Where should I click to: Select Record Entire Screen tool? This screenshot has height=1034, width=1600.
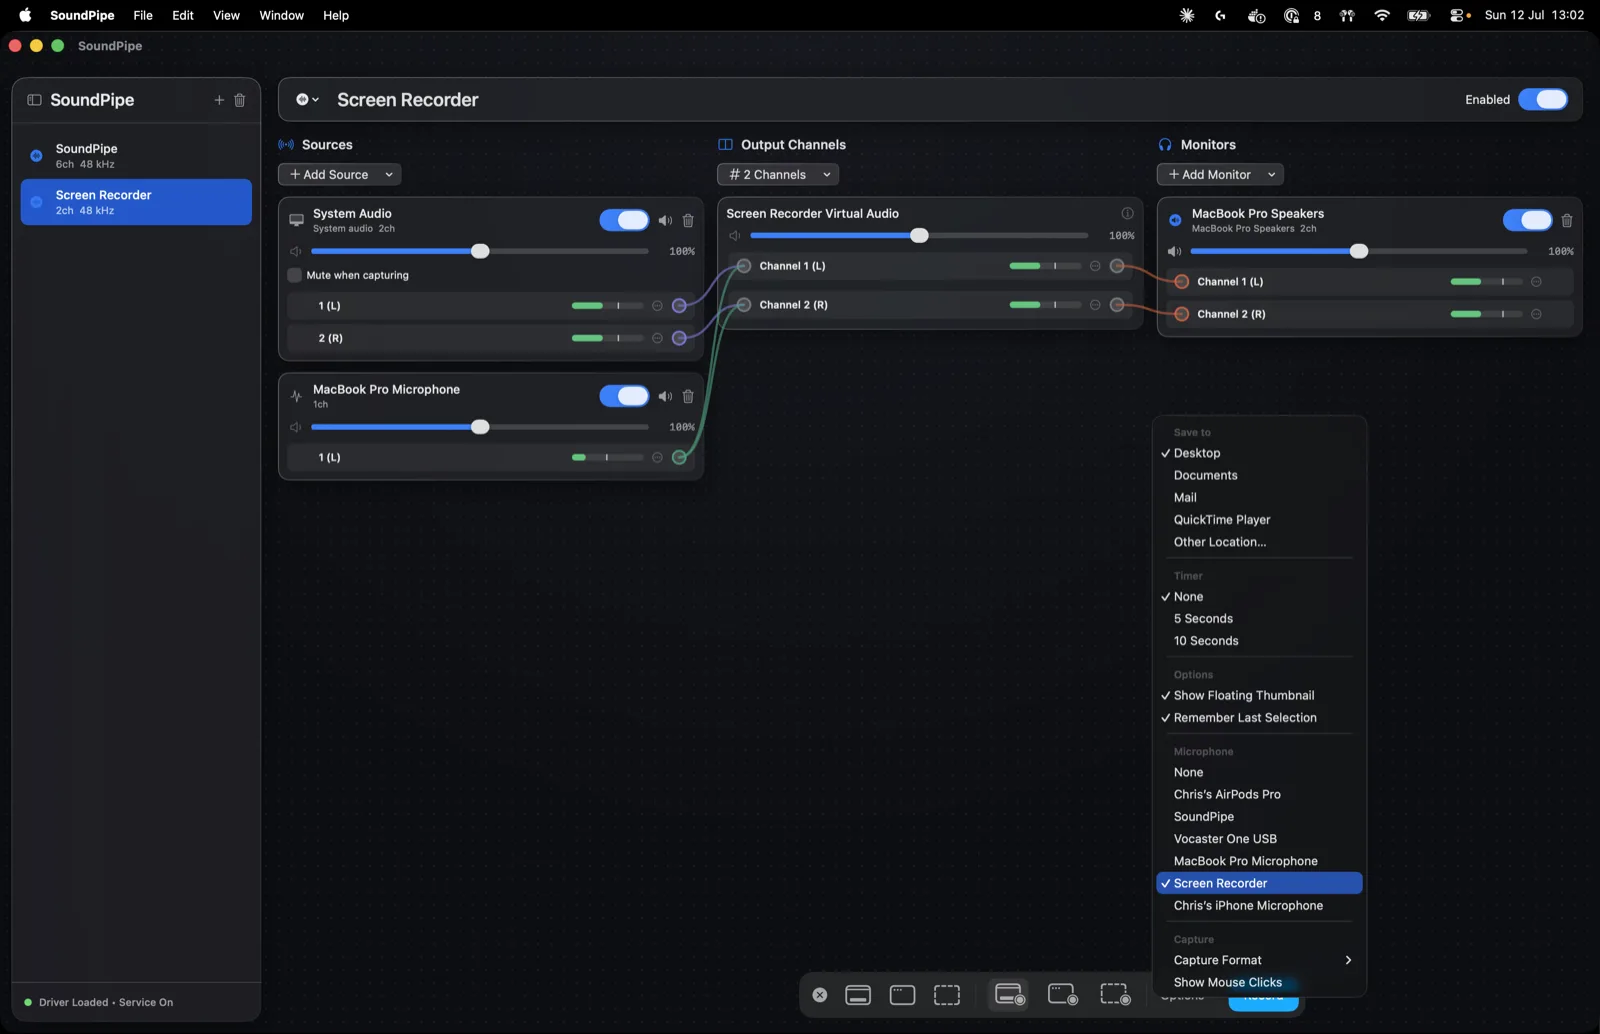pyautogui.click(x=1010, y=995)
